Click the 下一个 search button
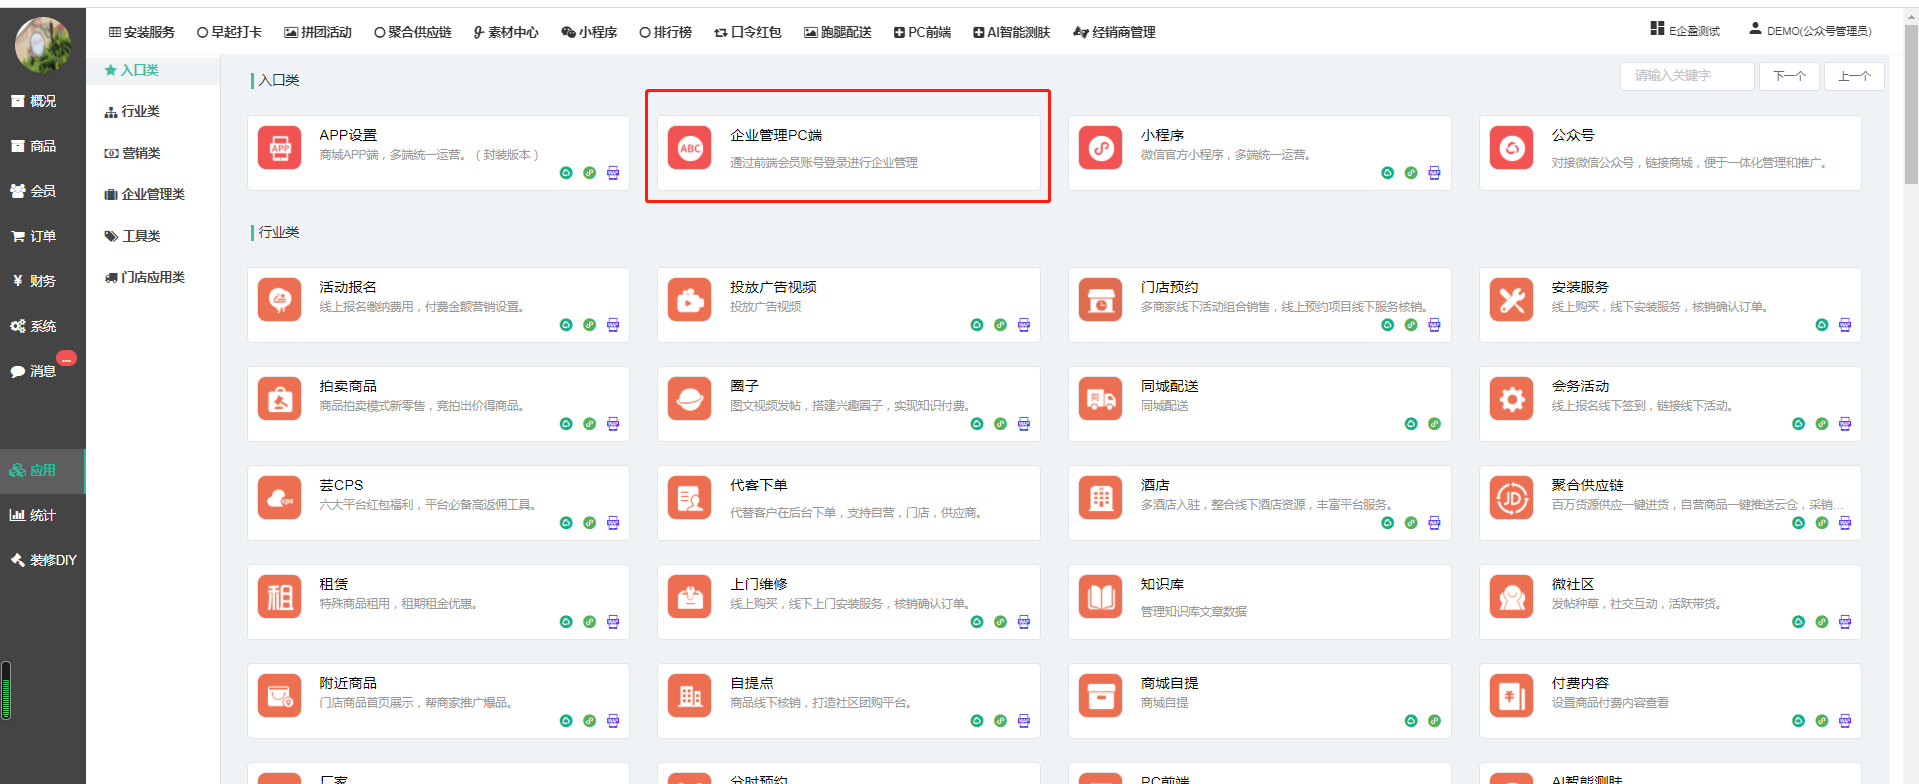The image size is (1919, 784). coord(1789,76)
